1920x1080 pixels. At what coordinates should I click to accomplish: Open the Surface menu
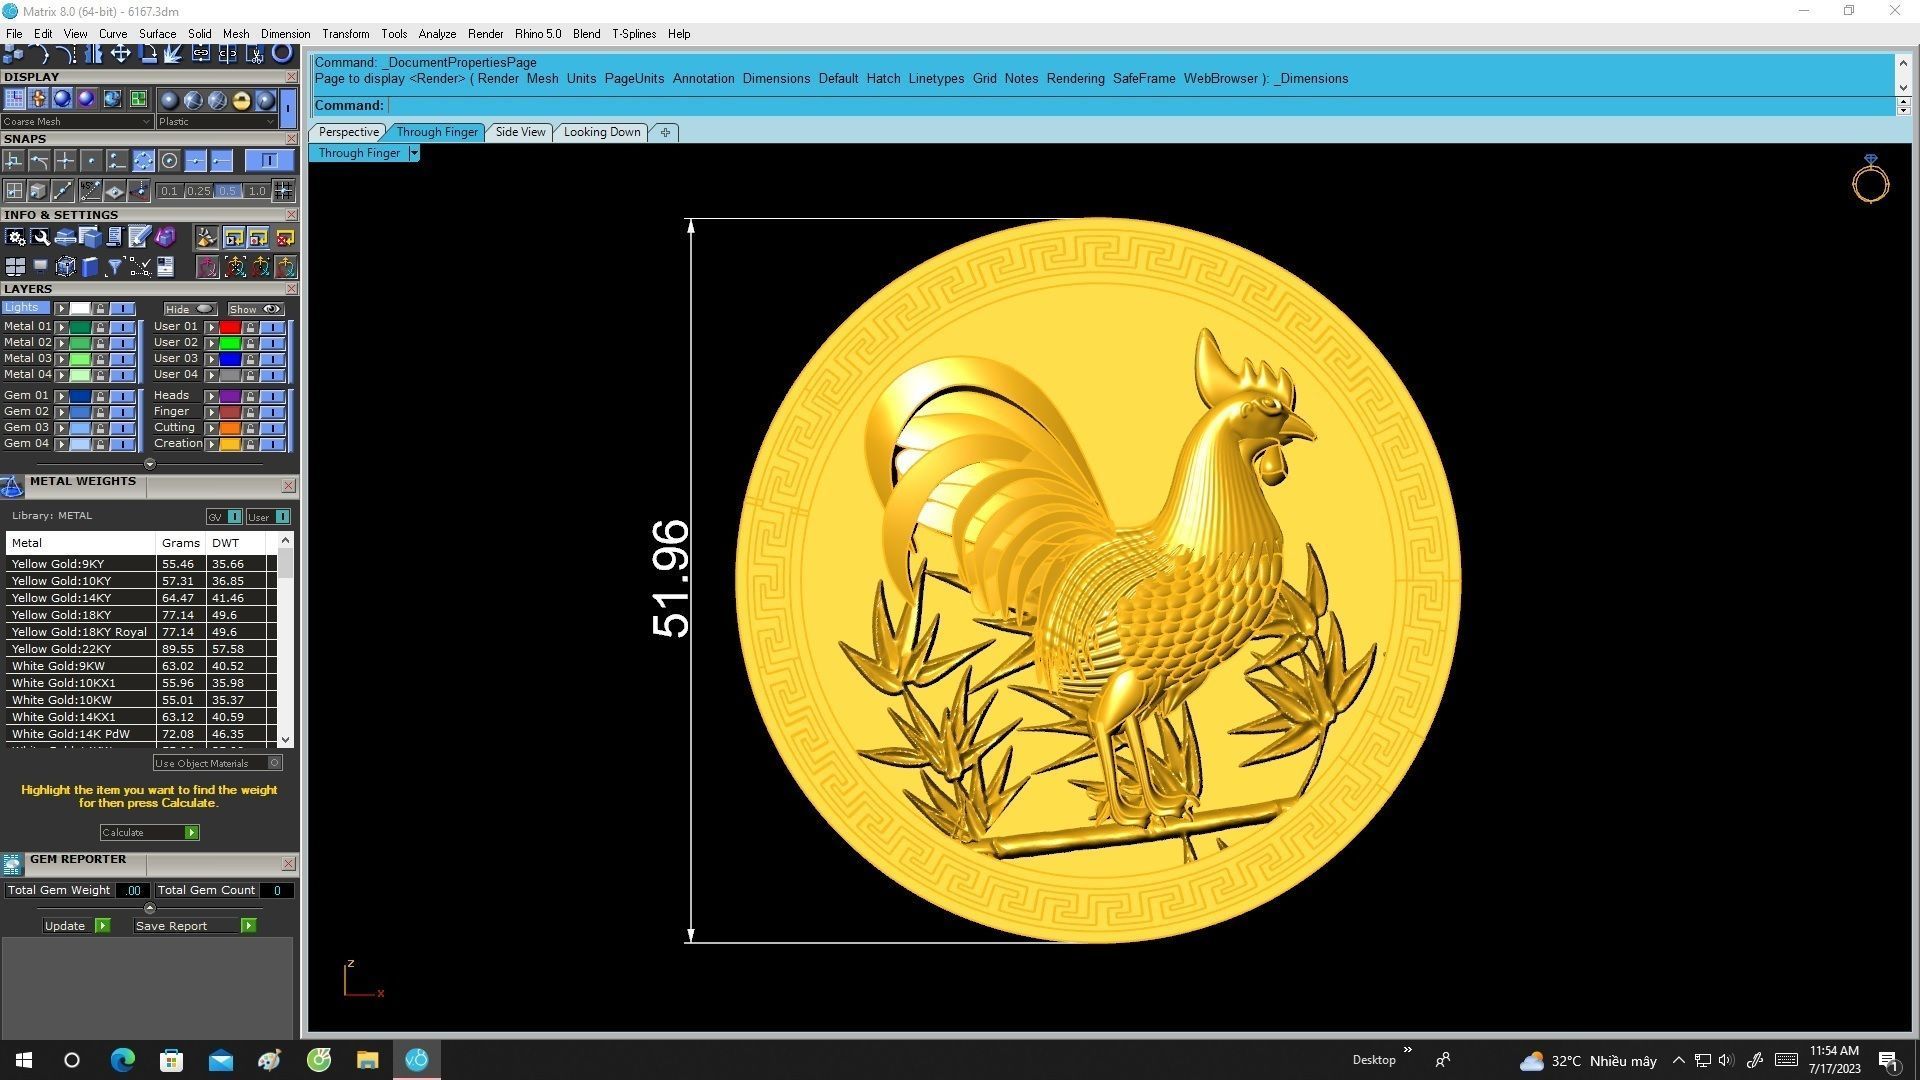click(x=157, y=34)
